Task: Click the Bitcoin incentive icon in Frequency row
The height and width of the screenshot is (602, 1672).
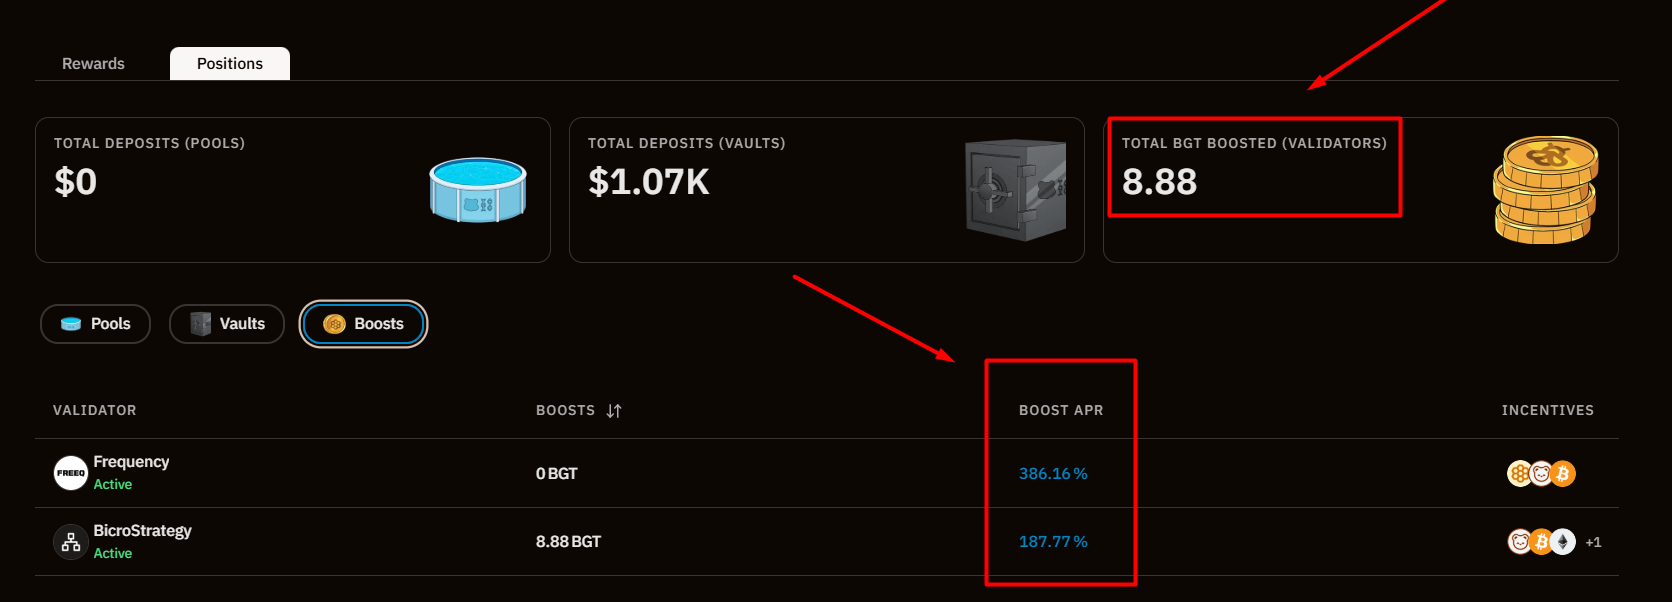Action: tap(1563, 473)
